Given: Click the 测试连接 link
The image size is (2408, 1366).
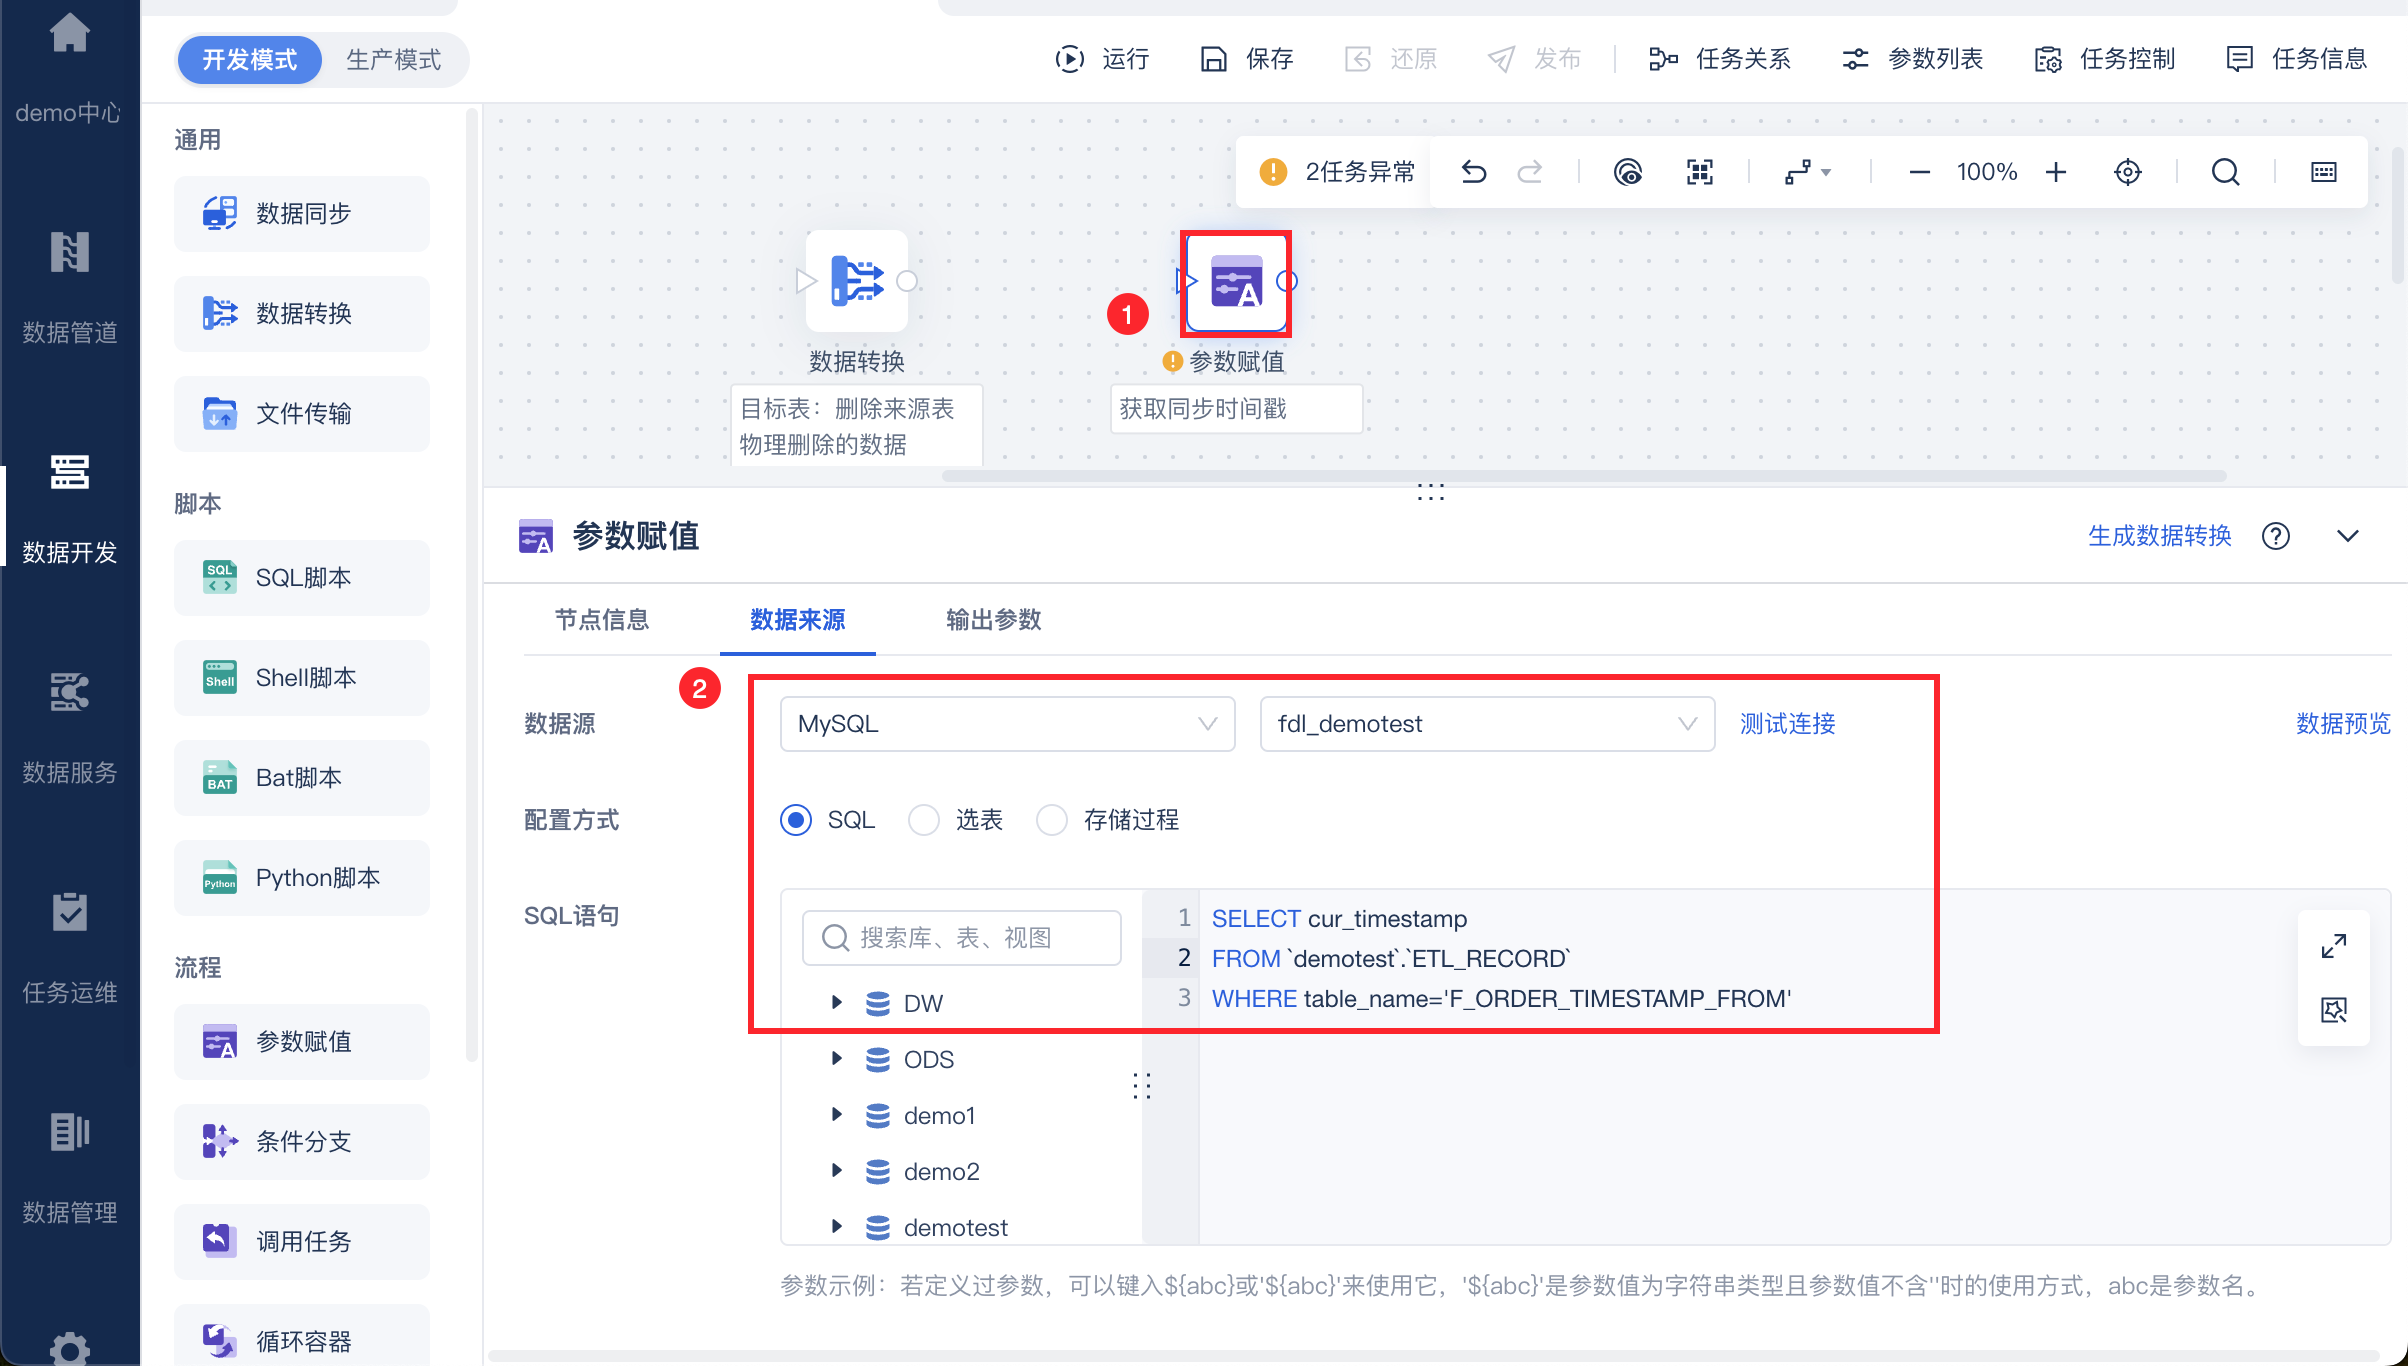Looking at the screenshot, I should [x=1787, y=723].
